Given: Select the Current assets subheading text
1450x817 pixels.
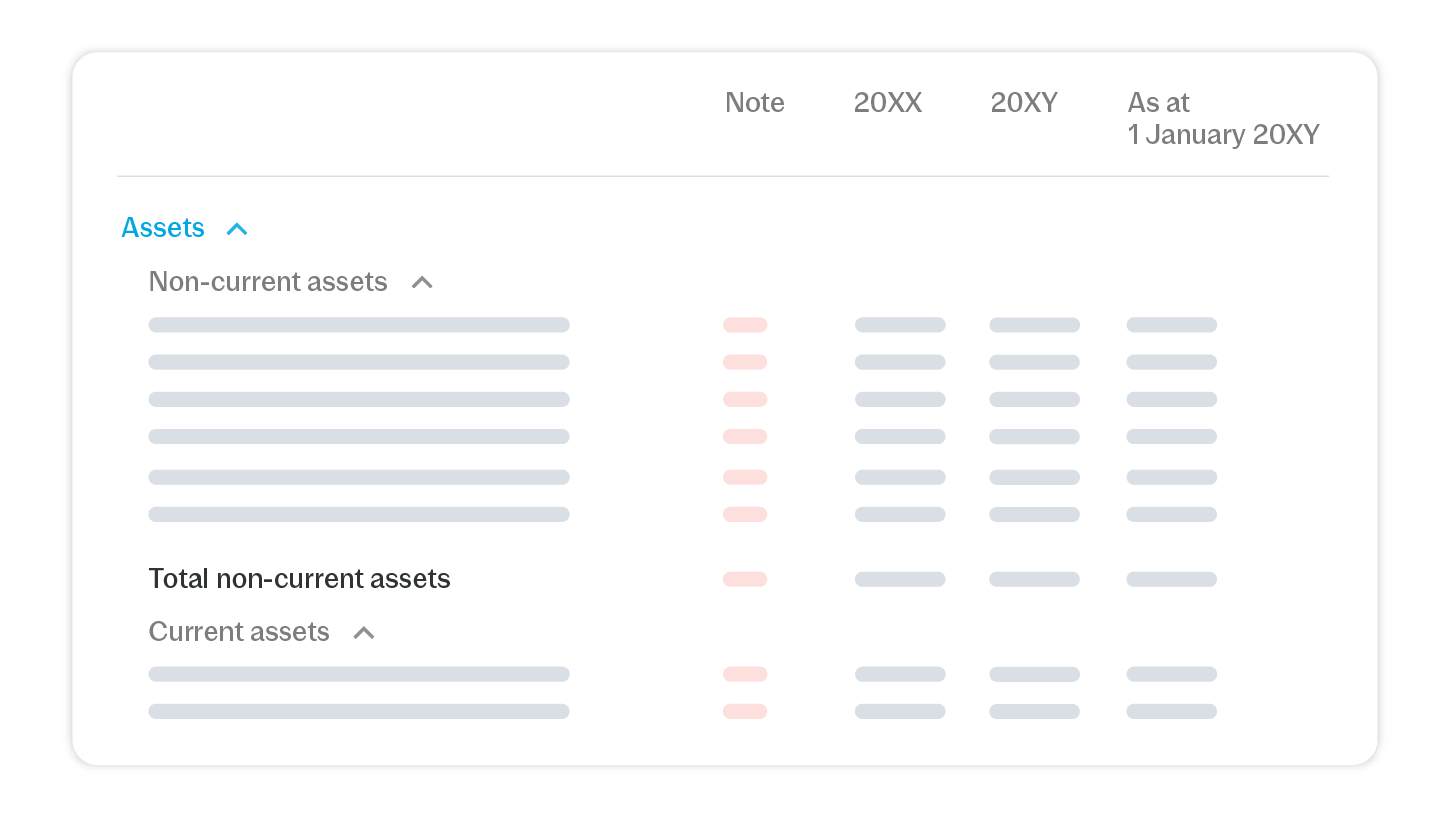Looking at the screenshot, I should (x=239, y=632).
